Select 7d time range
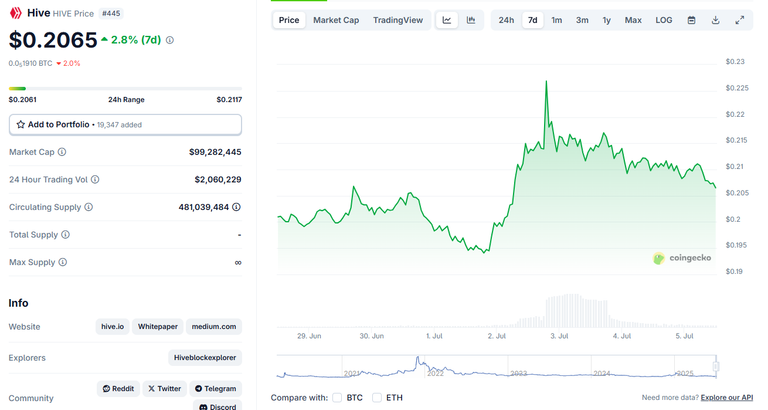The width and height of the screenshot is (768, 410). pyautogui.click(x=532, y=20)
